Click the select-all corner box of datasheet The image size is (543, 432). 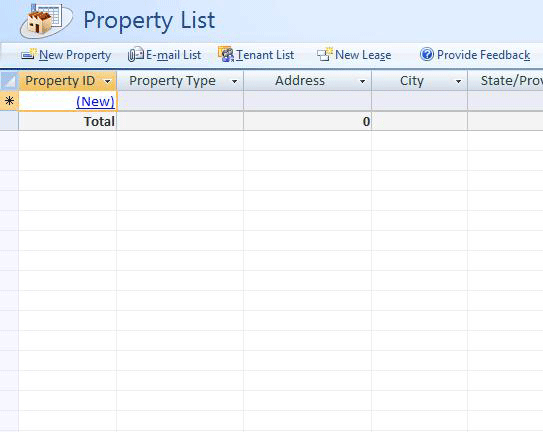[9, 81]
